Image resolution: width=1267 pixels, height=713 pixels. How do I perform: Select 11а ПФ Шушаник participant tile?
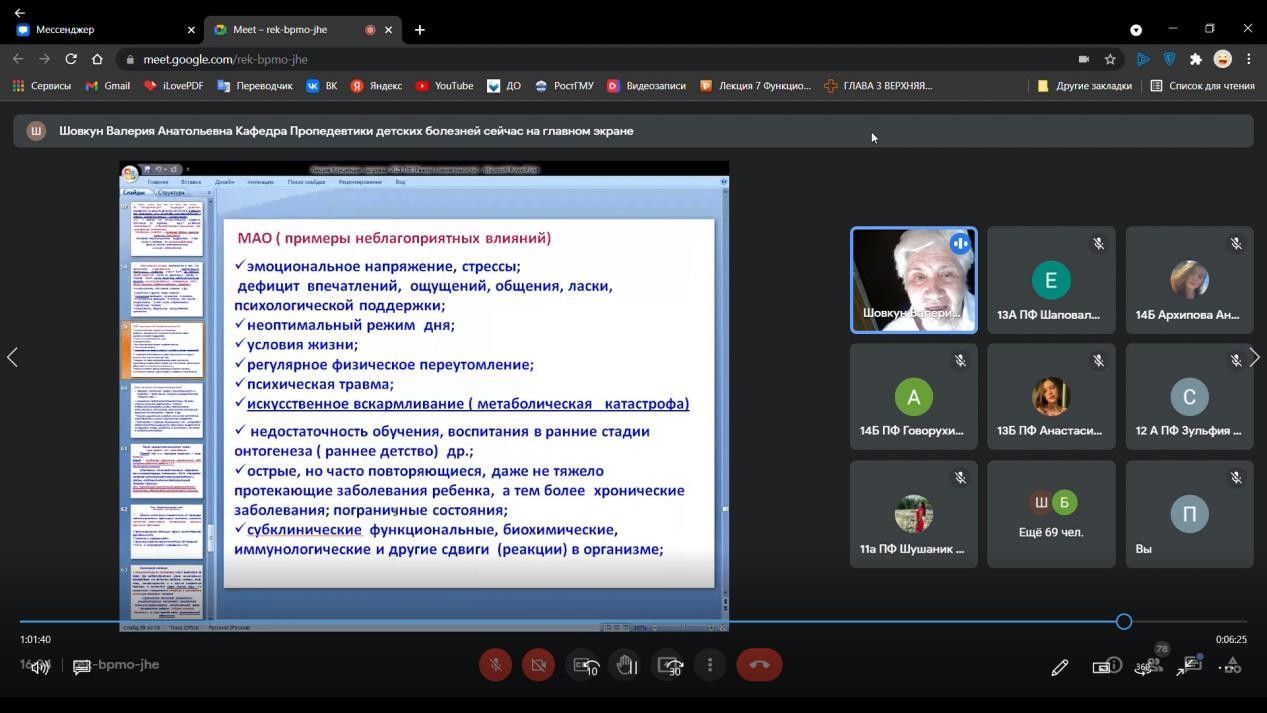913,514
